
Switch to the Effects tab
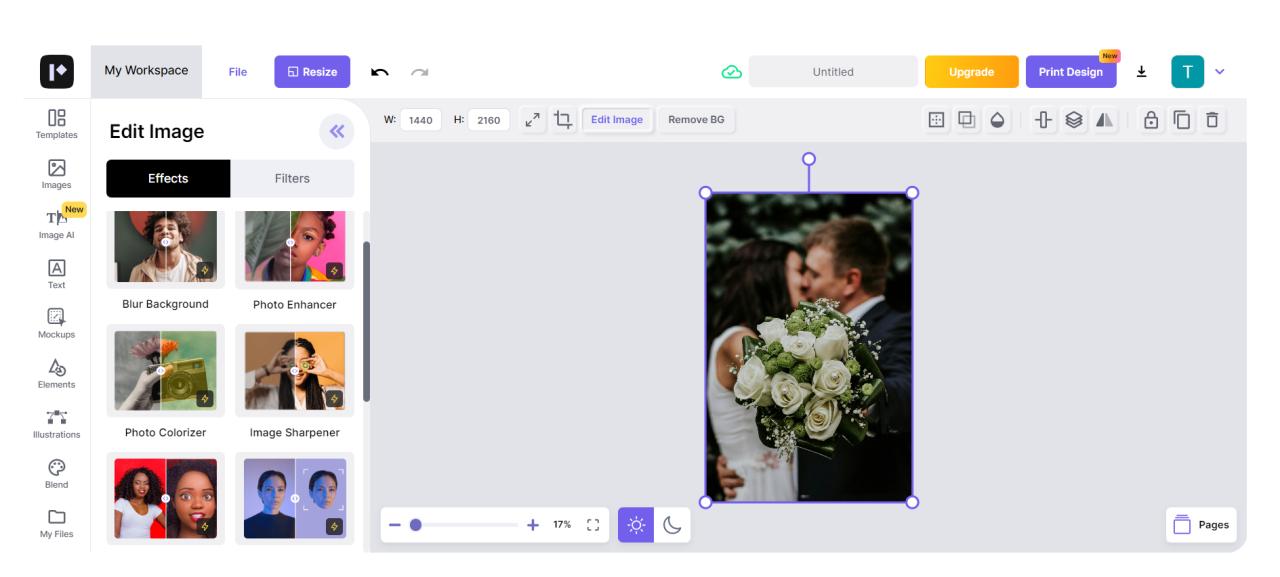168,178
